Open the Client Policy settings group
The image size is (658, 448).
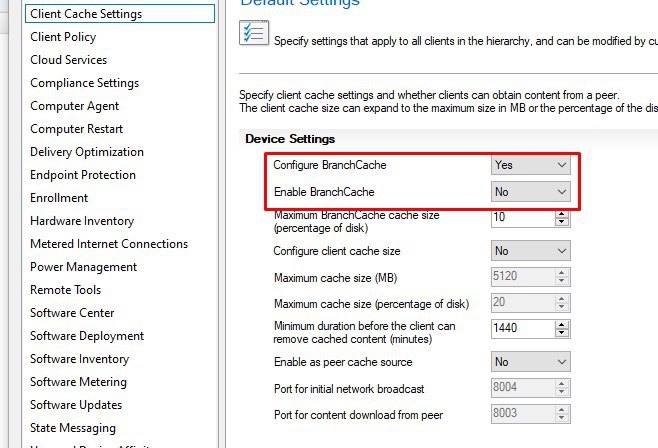[63, 37]
